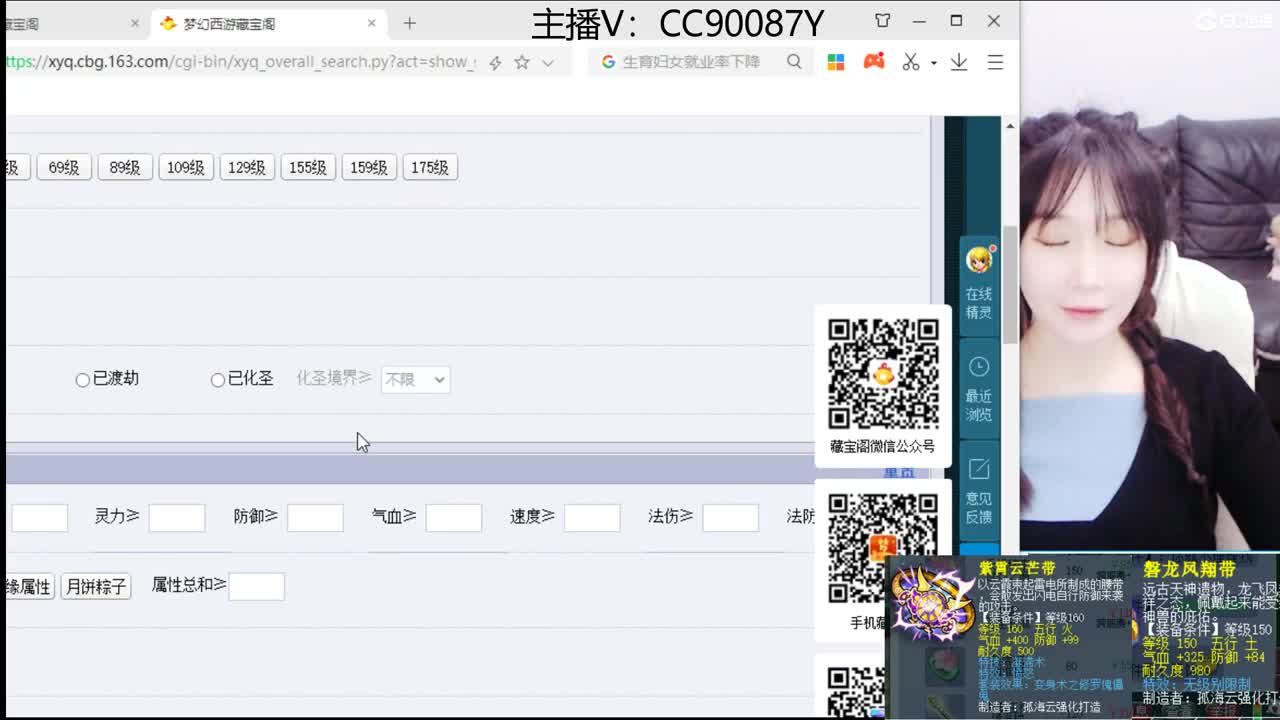Click the 法伤≥ input field
Image resolution: width=1280 pixels, height=720 pixels.
pos(730,517)
